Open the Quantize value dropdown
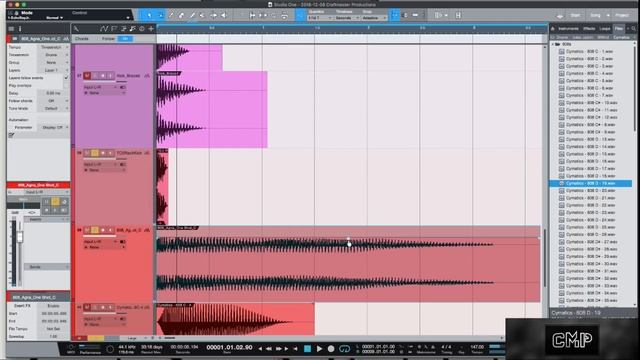640x360 pixels. pyautogui.click(x=320, y=18)
